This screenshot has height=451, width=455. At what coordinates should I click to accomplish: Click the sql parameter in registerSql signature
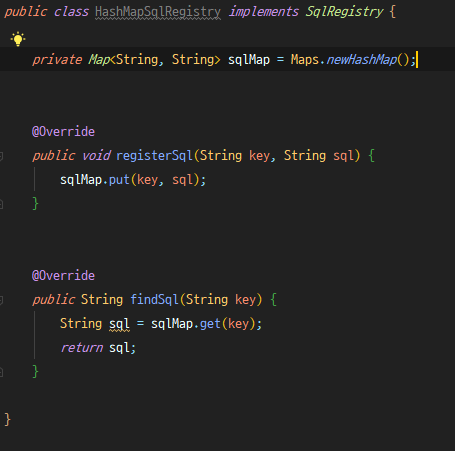pos(343,156)
